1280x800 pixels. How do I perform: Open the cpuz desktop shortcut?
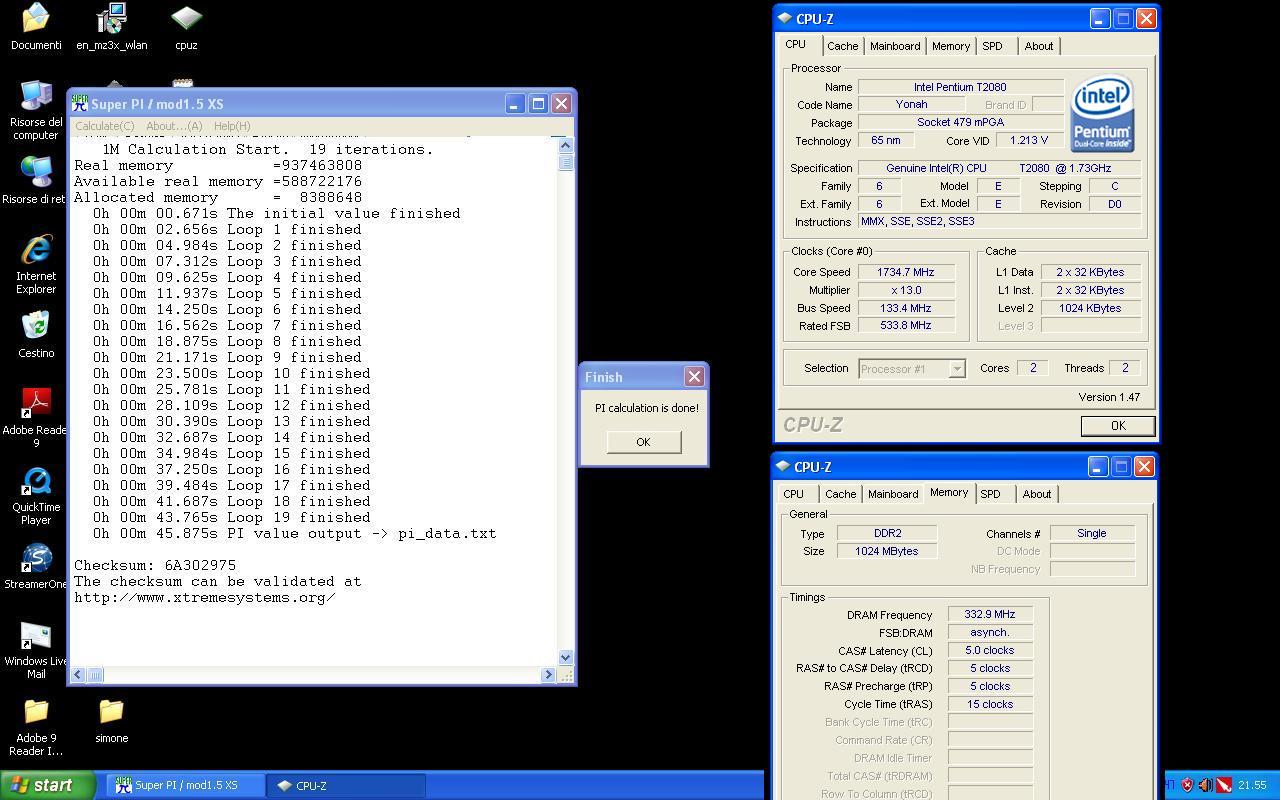pos(186,27)
